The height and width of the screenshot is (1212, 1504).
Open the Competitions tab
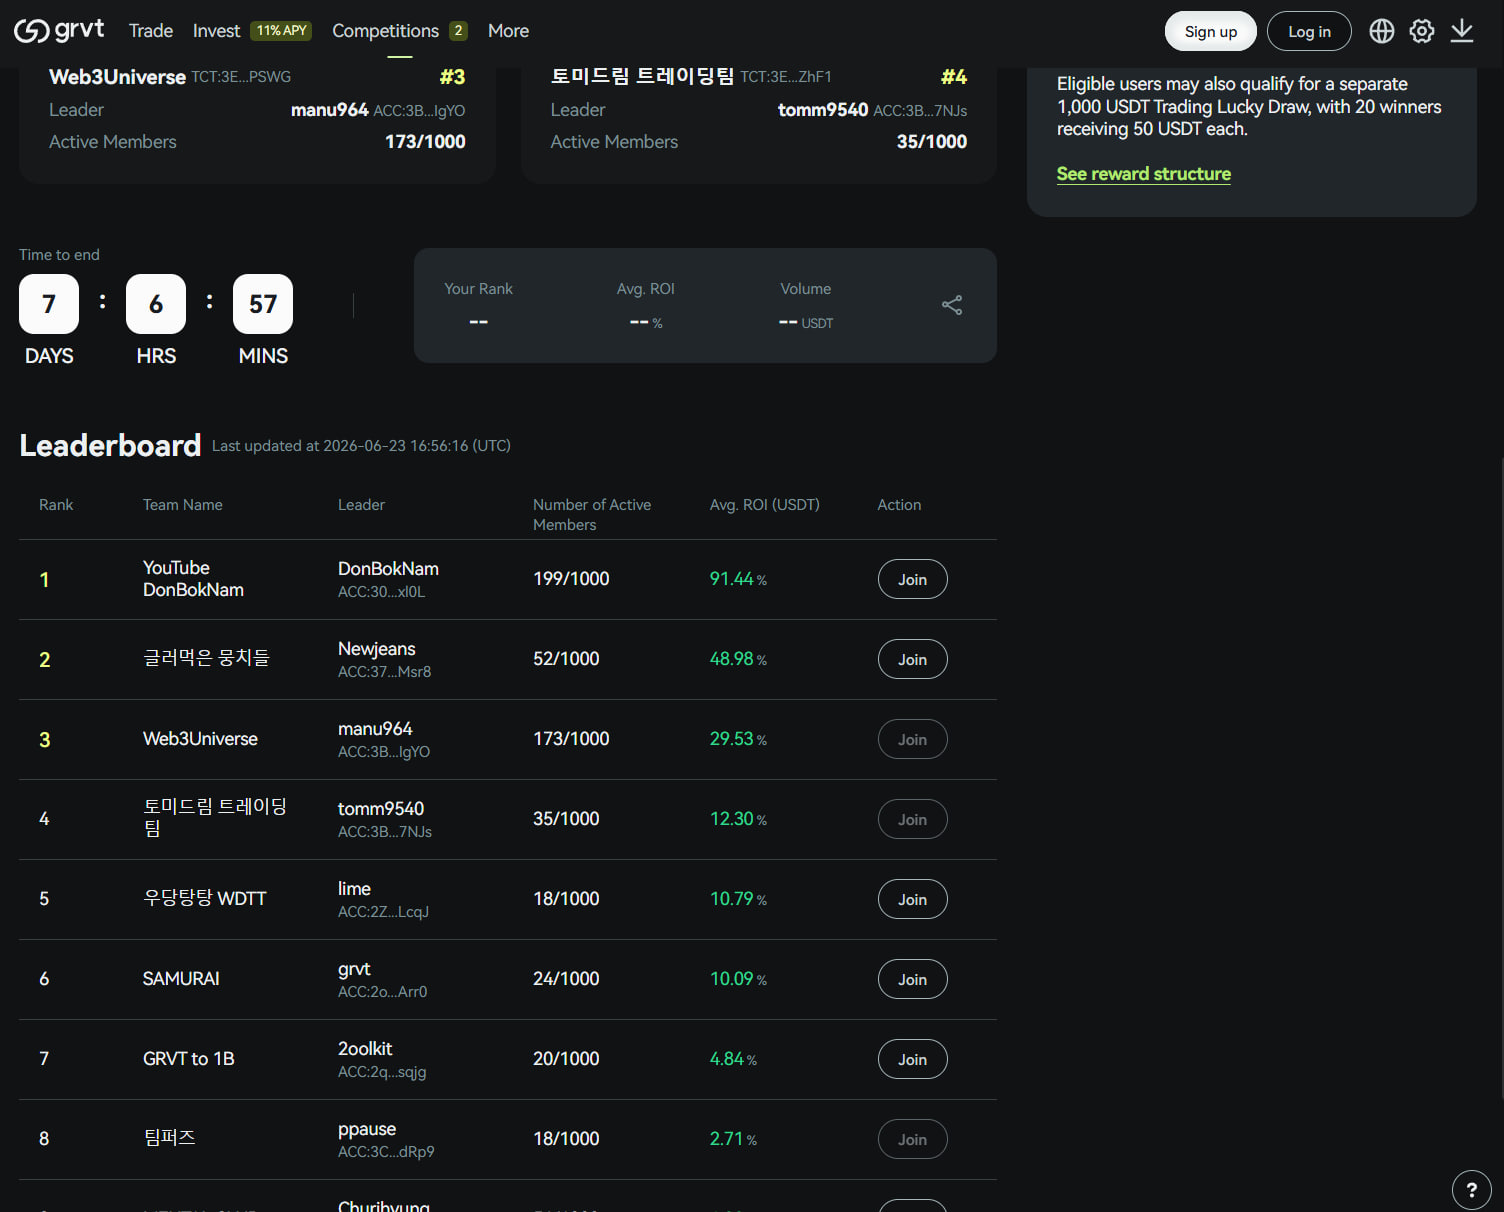pos(385,31)
